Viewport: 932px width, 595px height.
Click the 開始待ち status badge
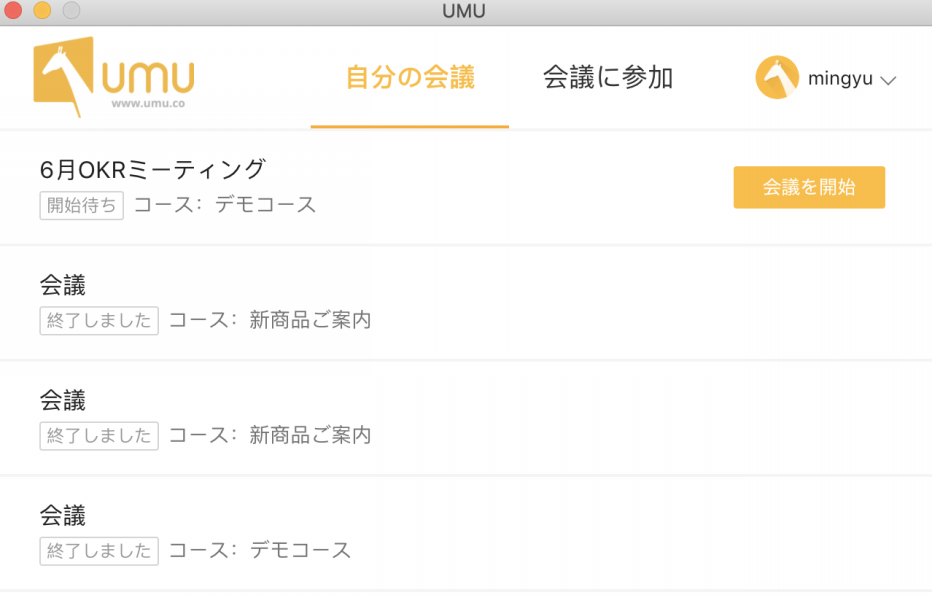click(x=81, y=206)
